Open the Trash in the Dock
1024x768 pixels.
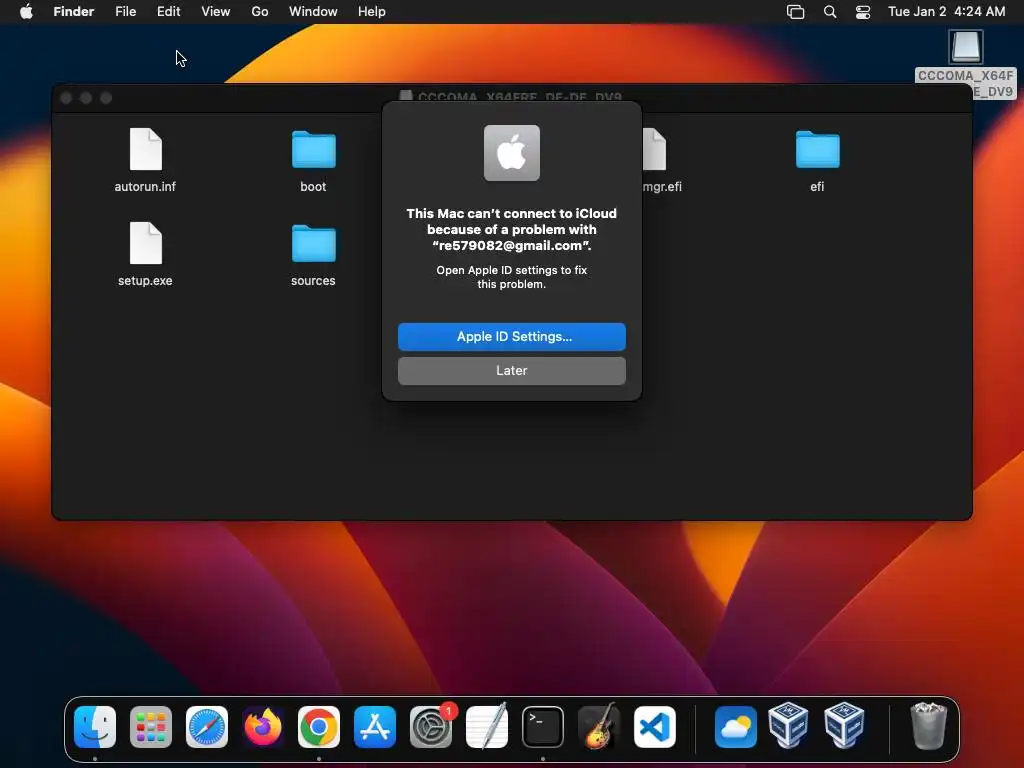point(928,726)
